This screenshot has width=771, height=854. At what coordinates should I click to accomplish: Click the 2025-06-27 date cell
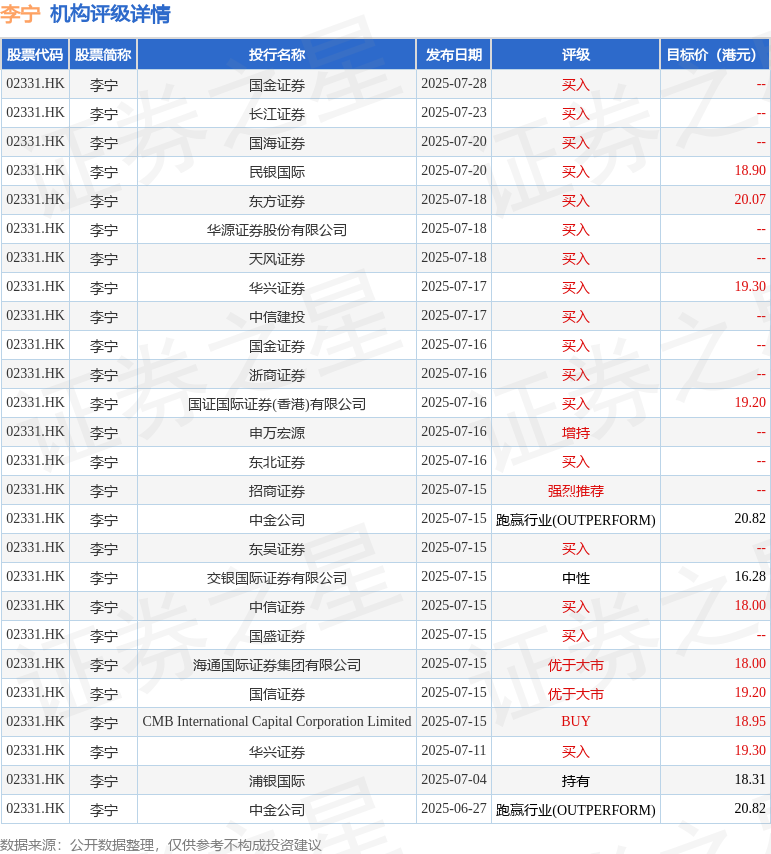(x=454, y=808)
